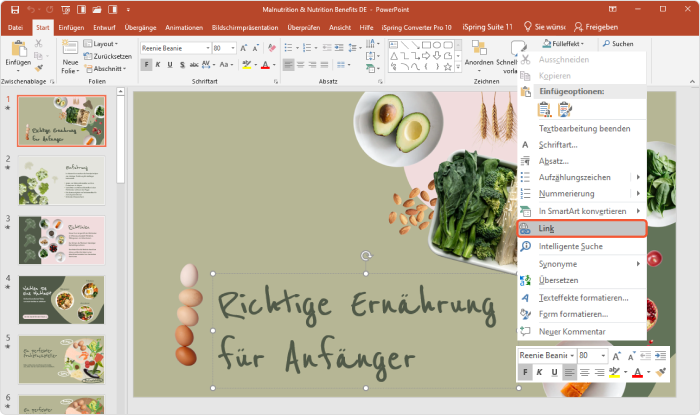Click Form formatieren... menu entry
The image size is (700, 415).
click(x=582, y=314)
